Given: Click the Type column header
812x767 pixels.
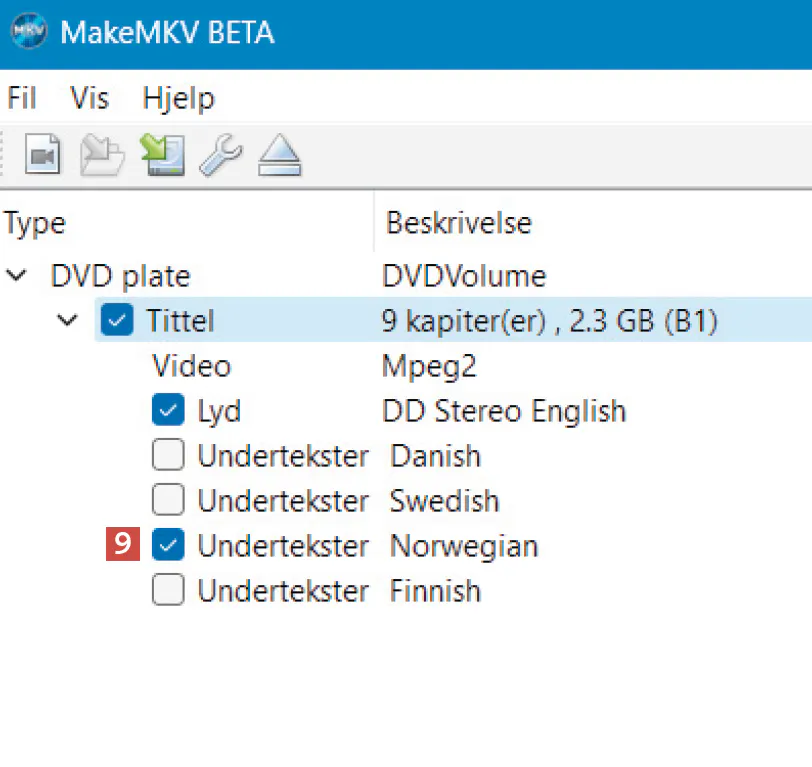Looking at the screenshot, I should 35,222.
